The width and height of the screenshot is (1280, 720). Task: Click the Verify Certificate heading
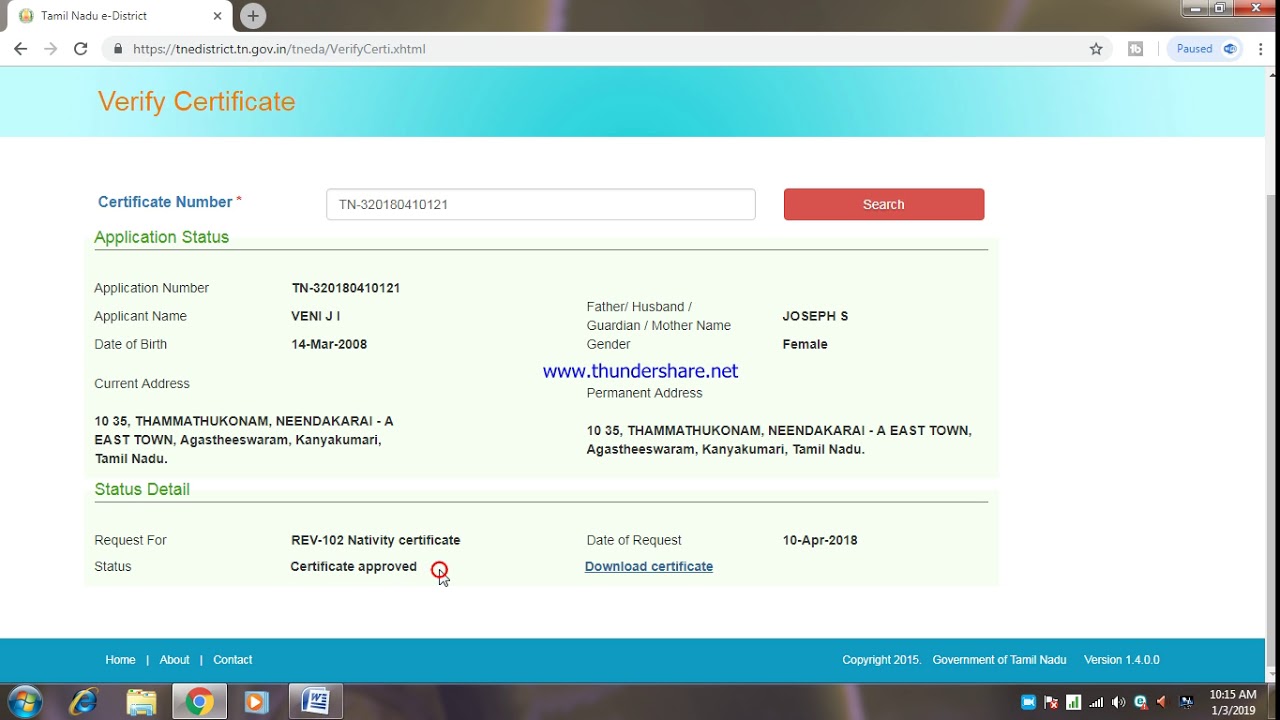(196, 101)
